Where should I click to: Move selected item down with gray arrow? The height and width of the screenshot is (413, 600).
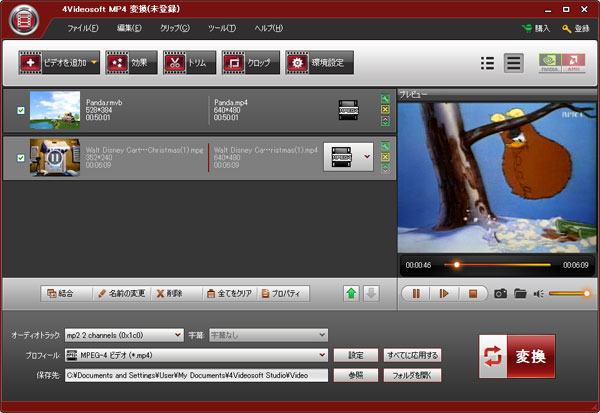point(371,294)
